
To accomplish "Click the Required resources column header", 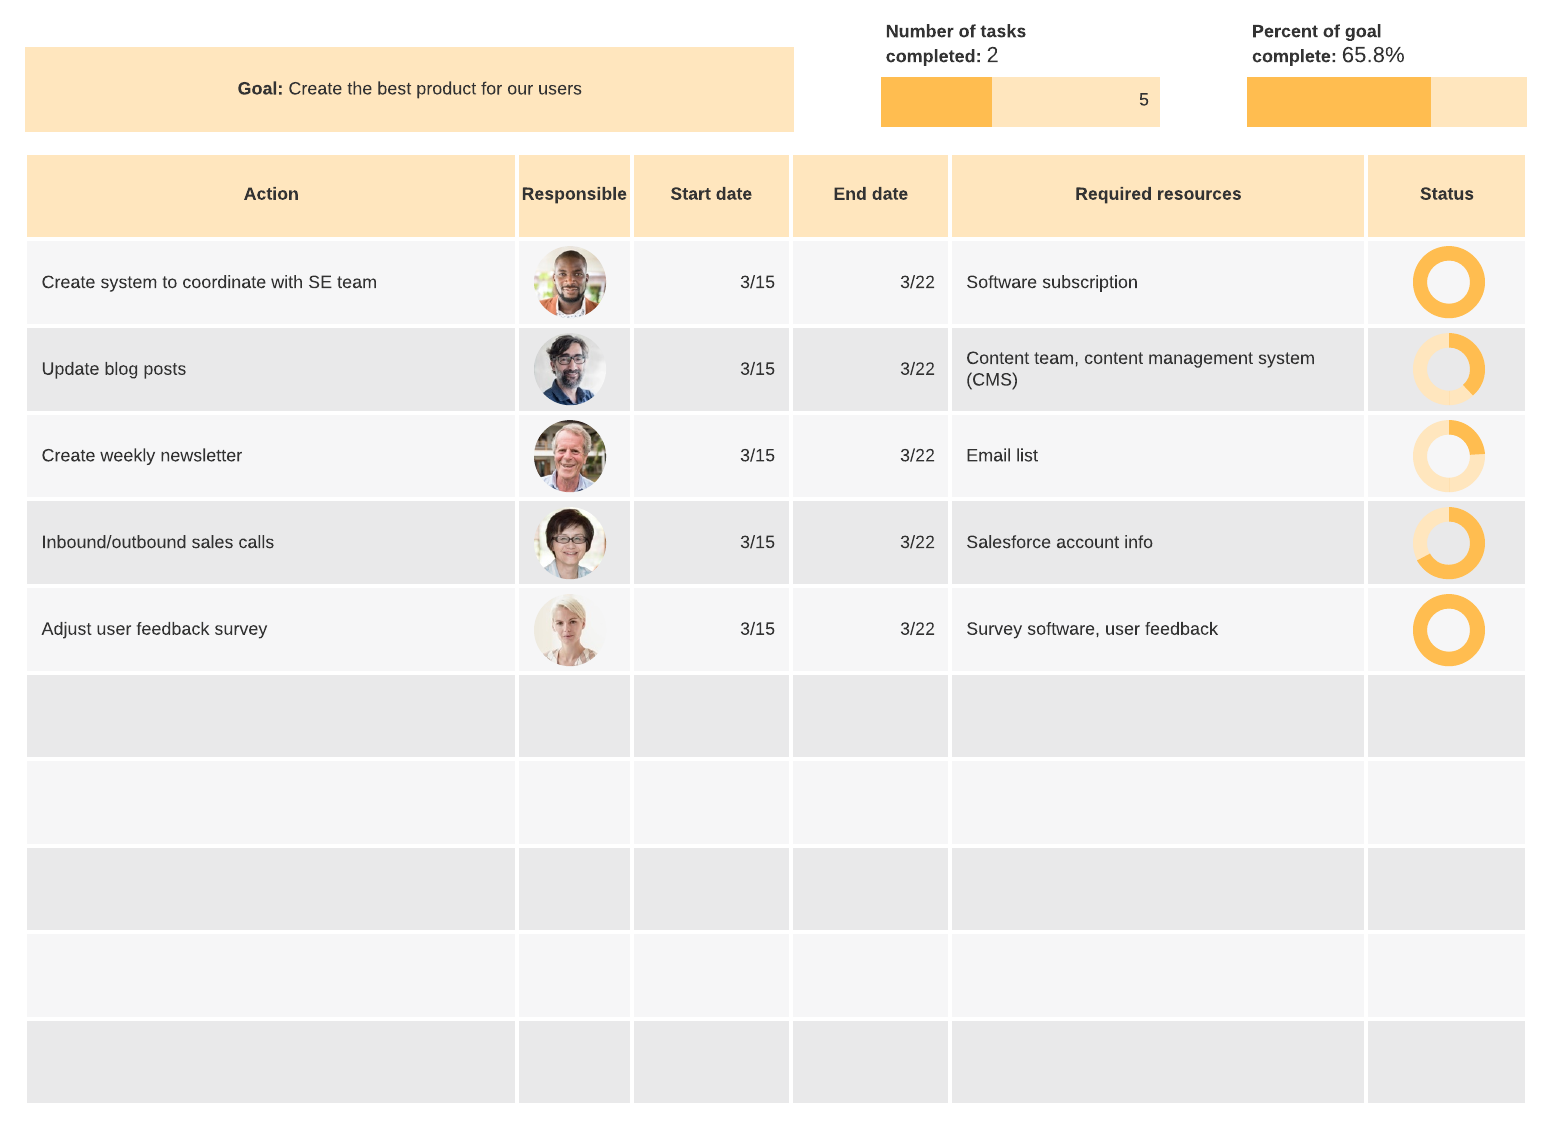I will pos(1157,195).
